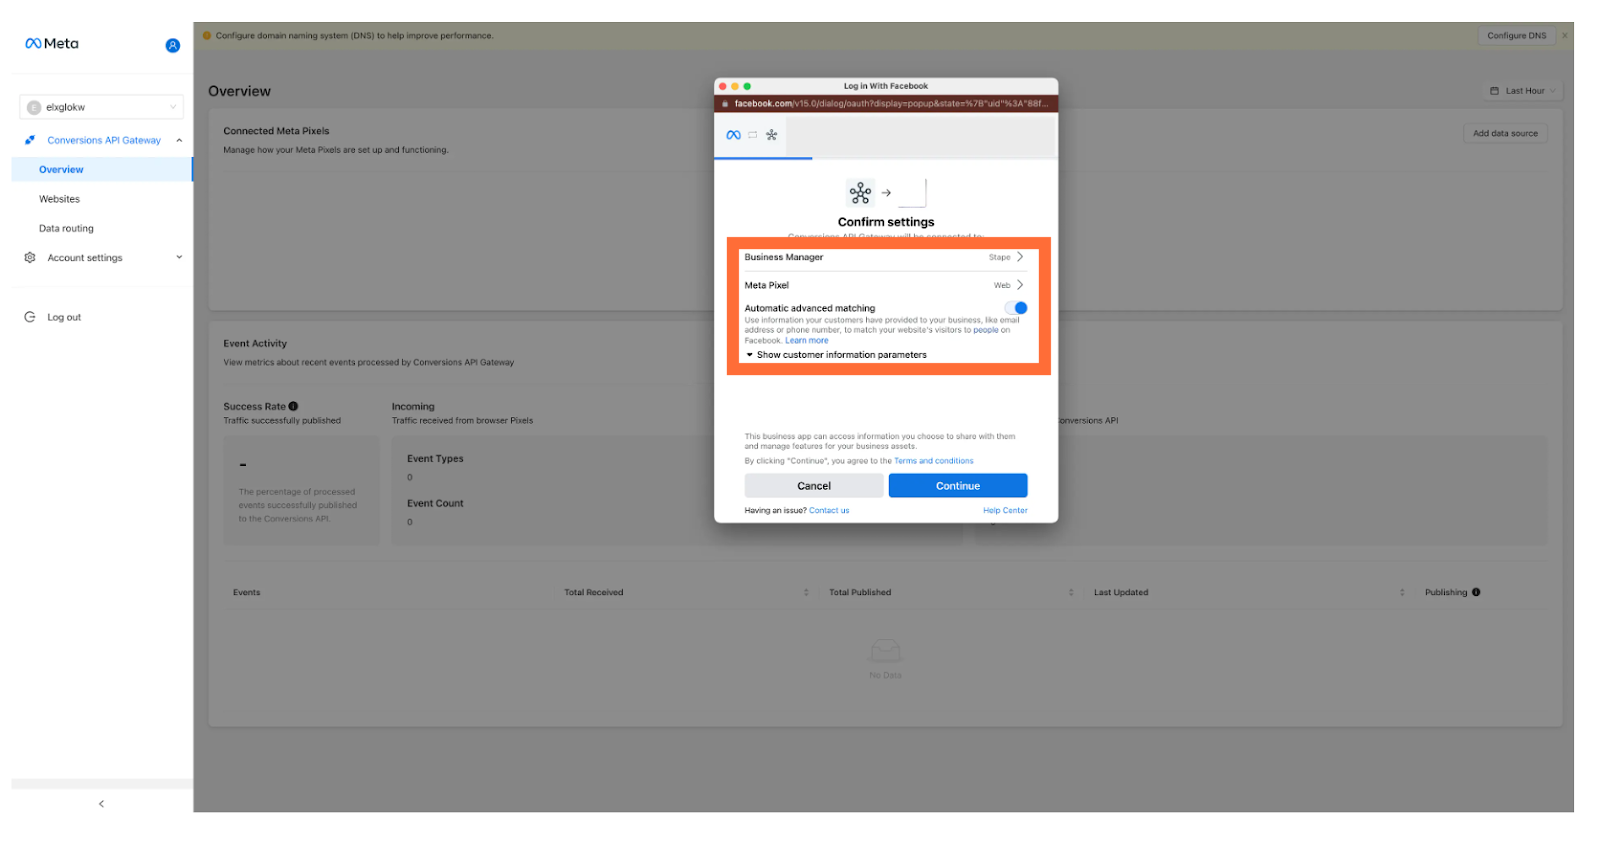Viewport: 1600px width, 844px height.
Task: Open the user profile avatar icon
Action: [x=173, y=45]
